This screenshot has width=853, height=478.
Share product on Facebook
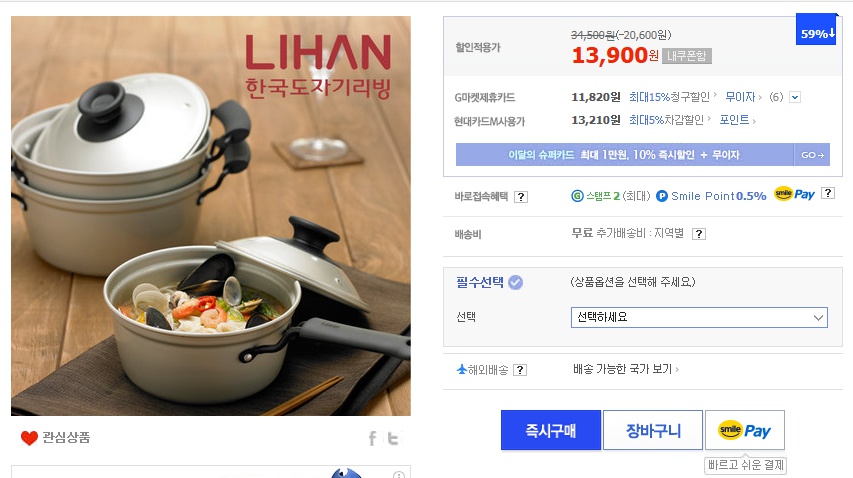[x=373, y=438]
